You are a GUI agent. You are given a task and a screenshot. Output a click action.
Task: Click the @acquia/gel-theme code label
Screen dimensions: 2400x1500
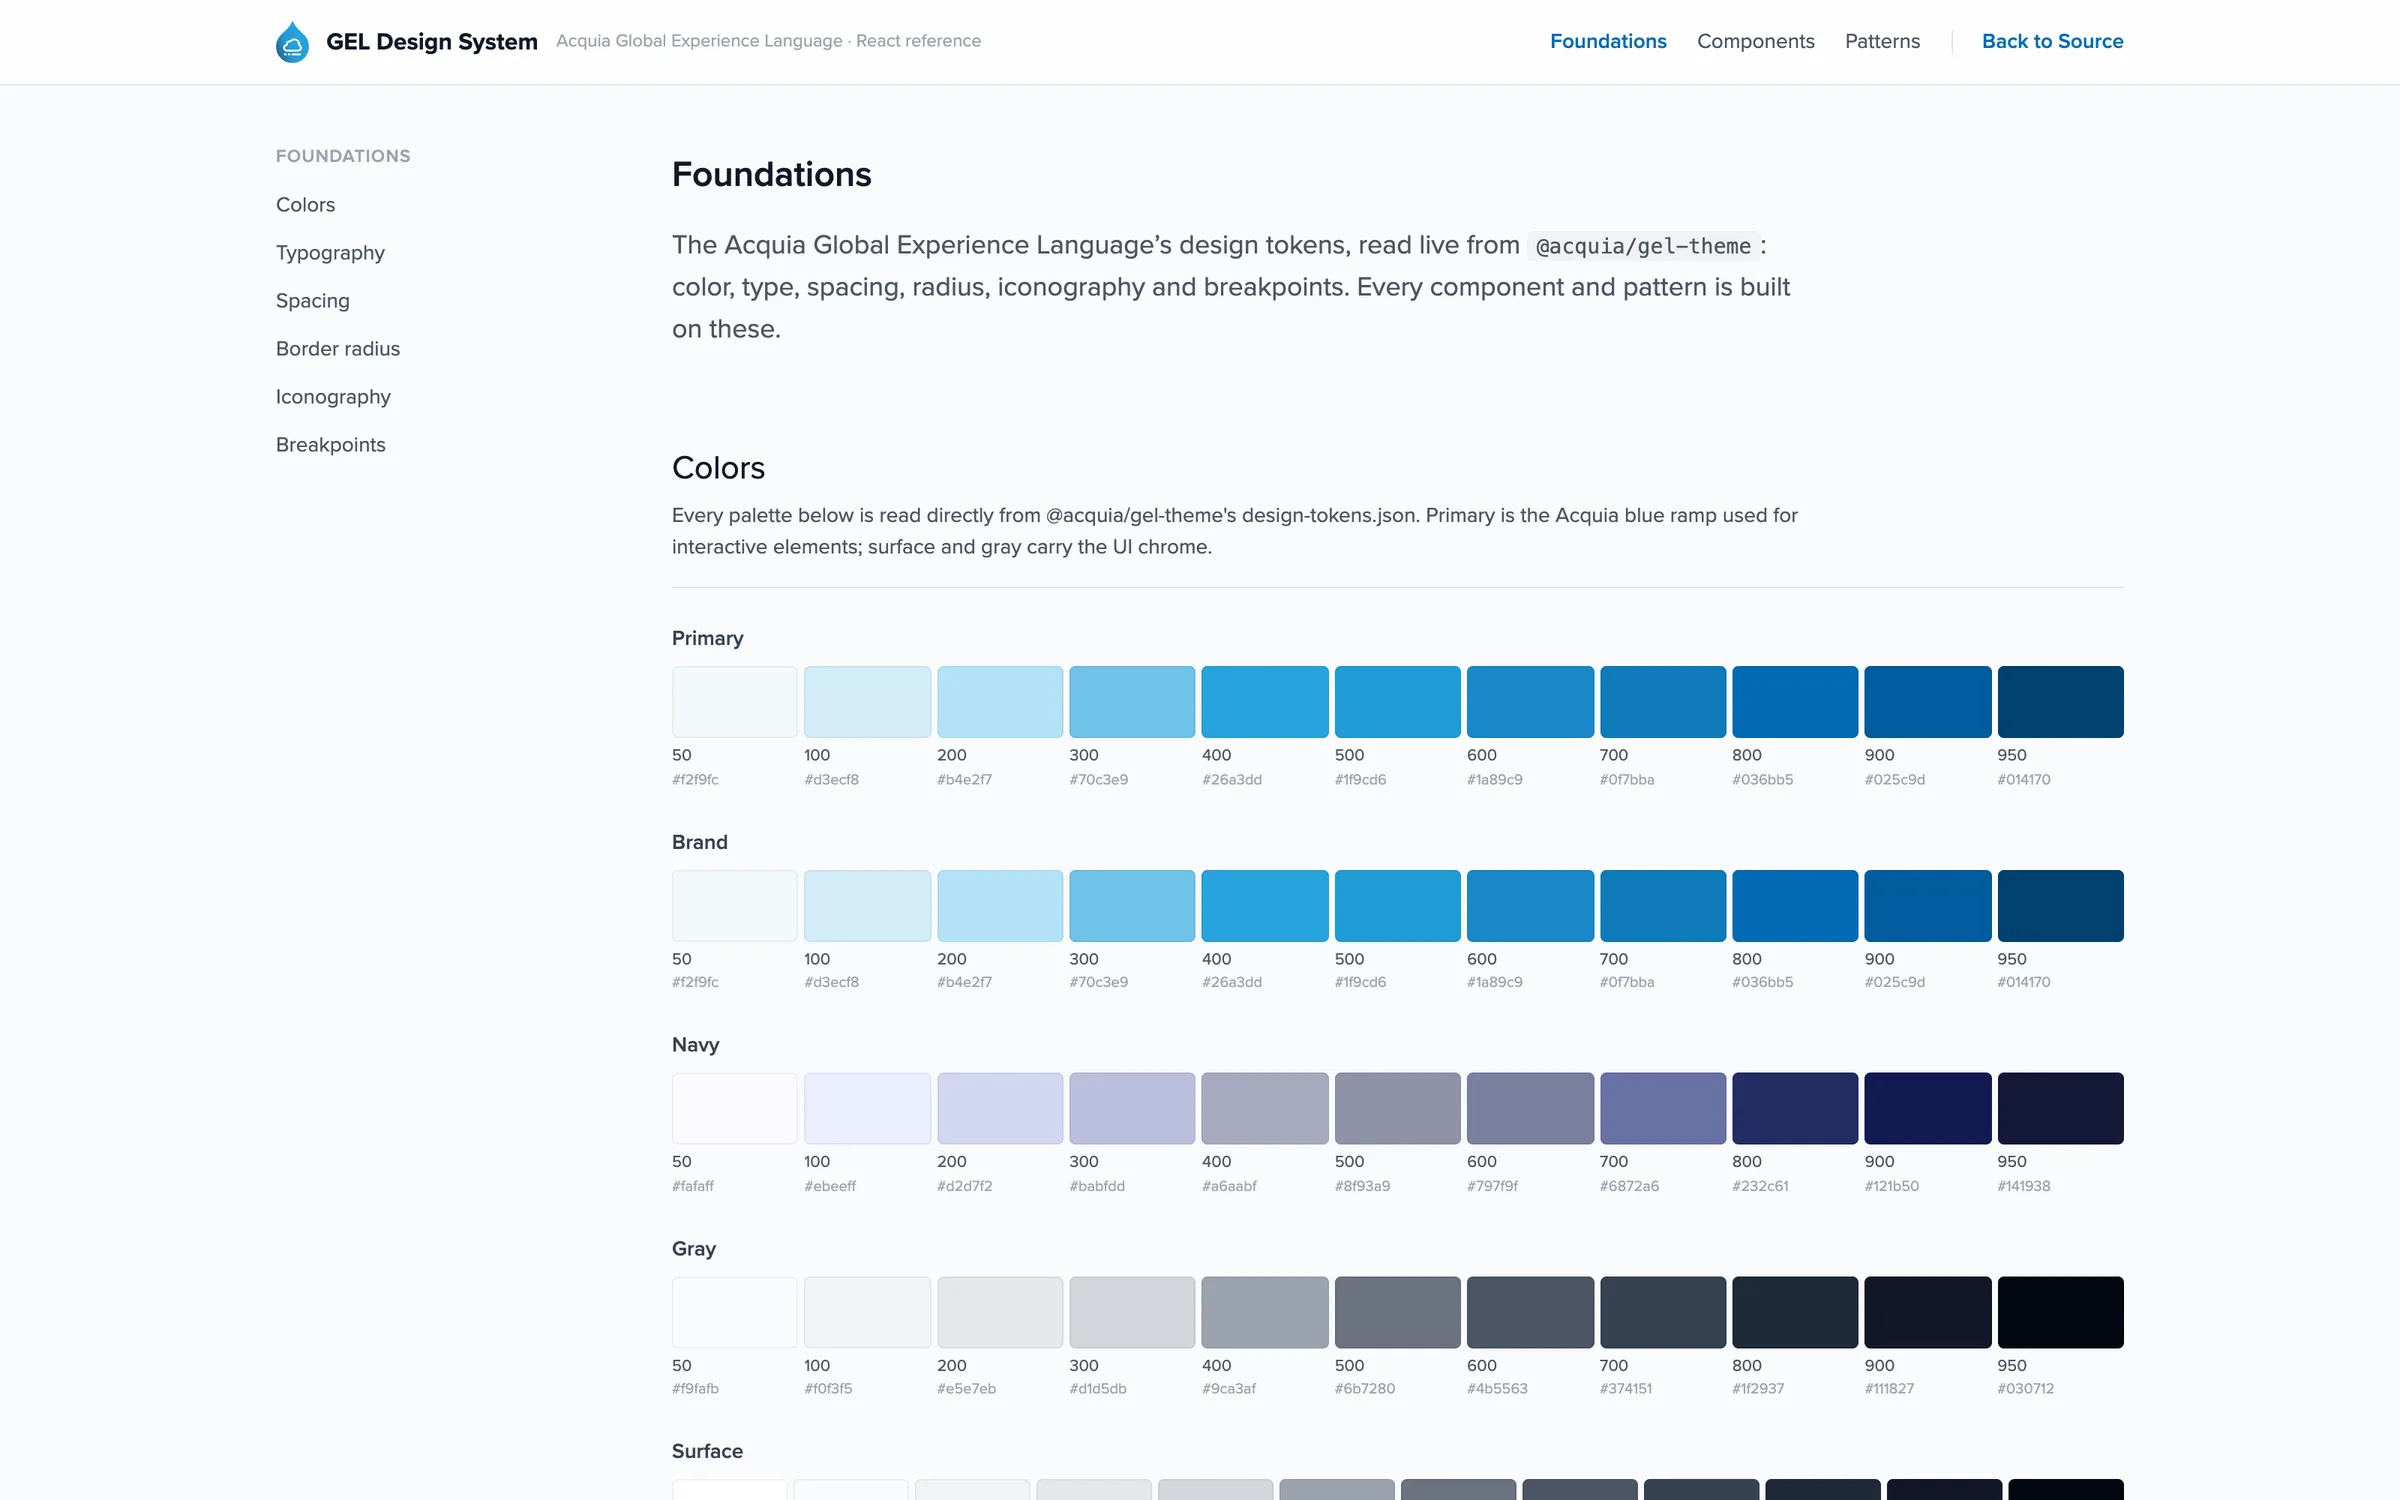point(1643,246)
